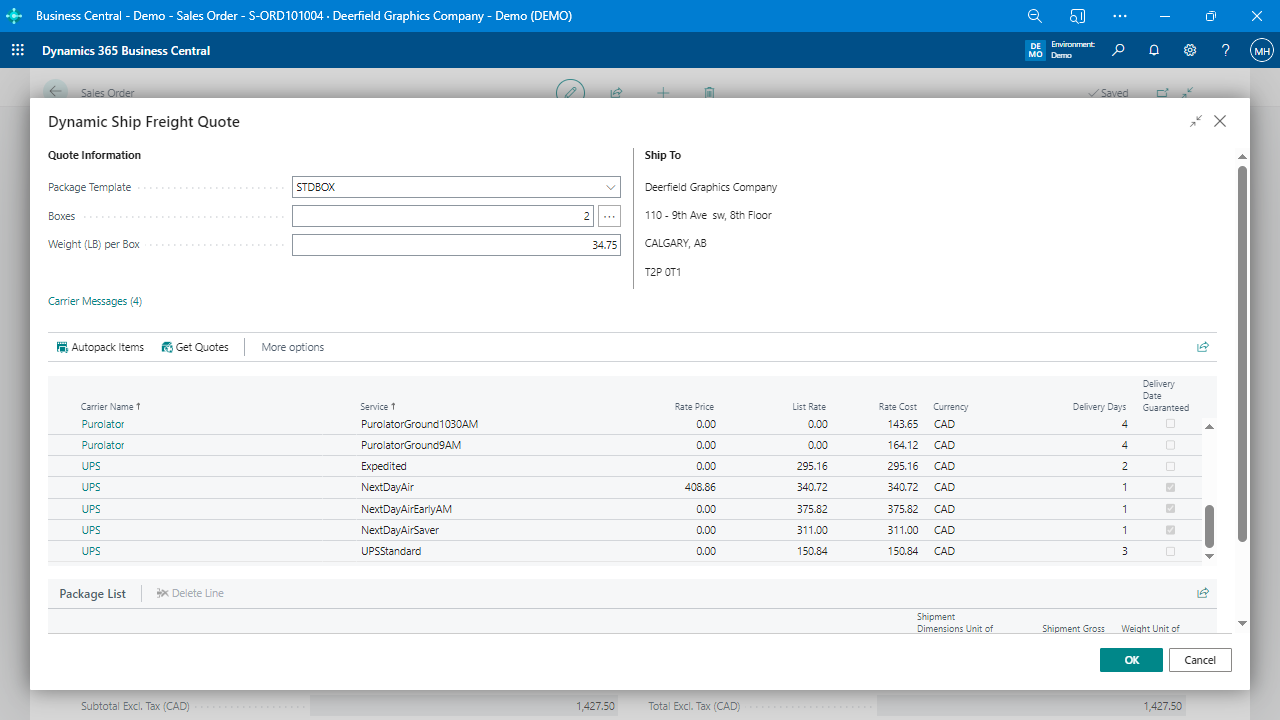Screen dimensions: 1280x720
Task: Toggle Delivery Date Guaranteed for NextDayAir
Action: [1170, 487]
